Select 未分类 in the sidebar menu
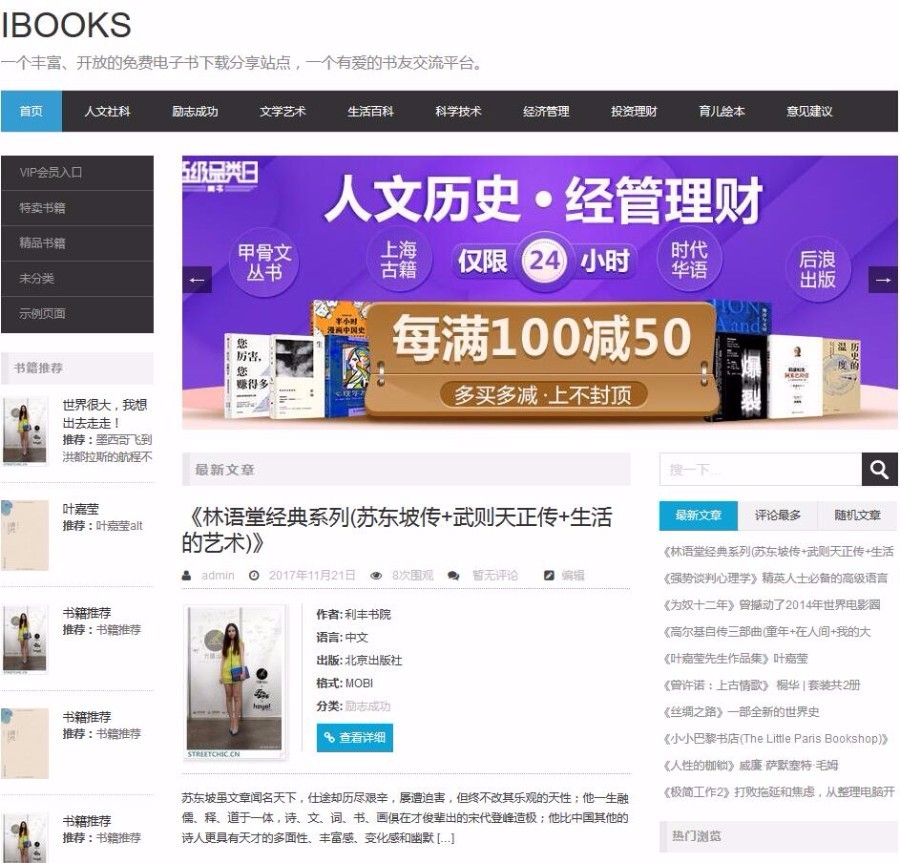 pos(77,279)
